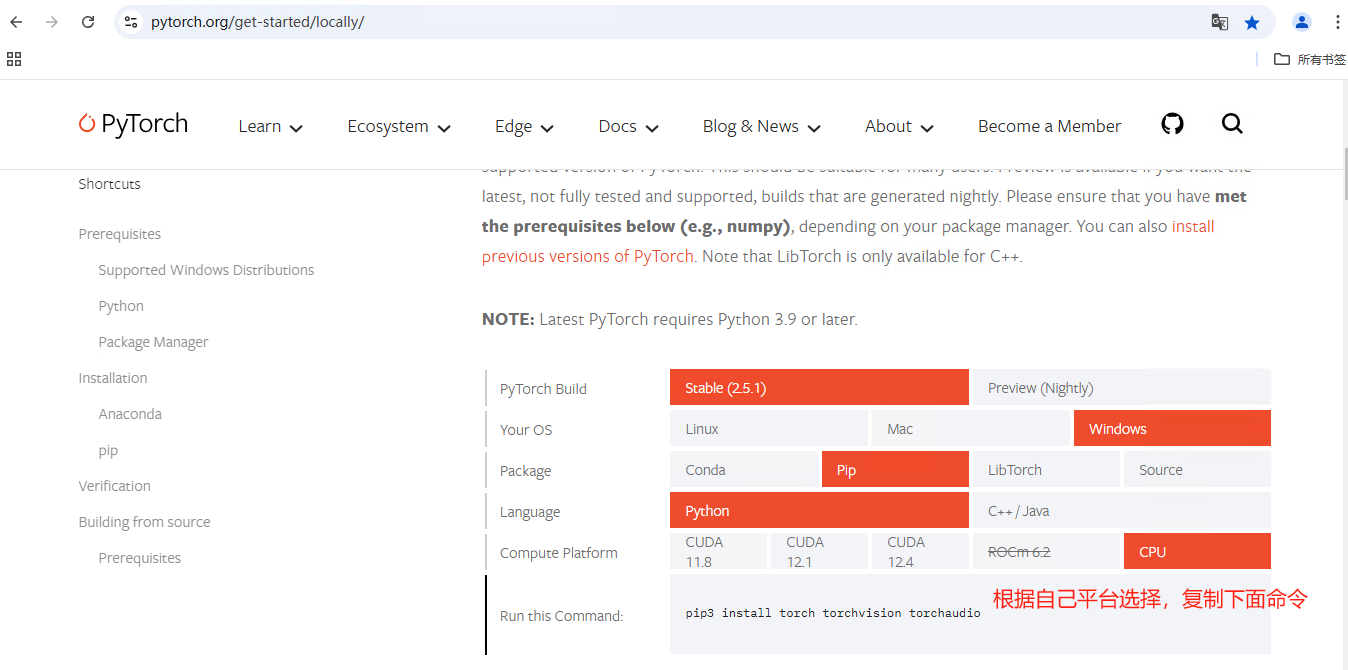Viewport: 1348px width, 670px height.
Task: Click the site search magnifier icon
Action: [1232, 124]
